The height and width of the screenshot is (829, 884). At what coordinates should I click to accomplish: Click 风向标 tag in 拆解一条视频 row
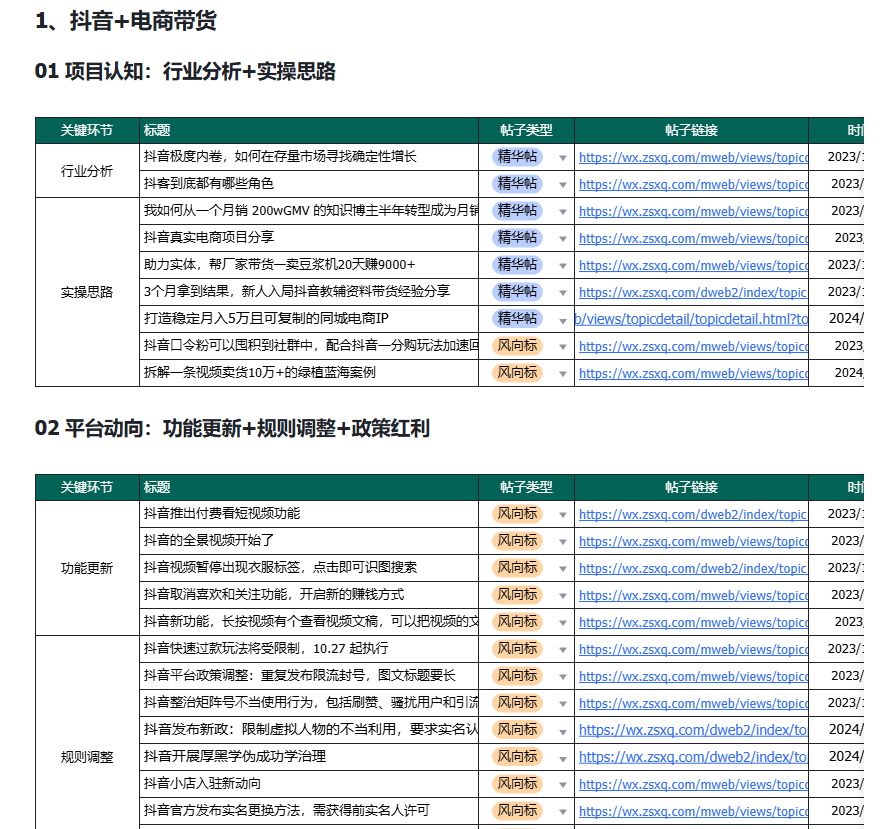pos(517,372)
